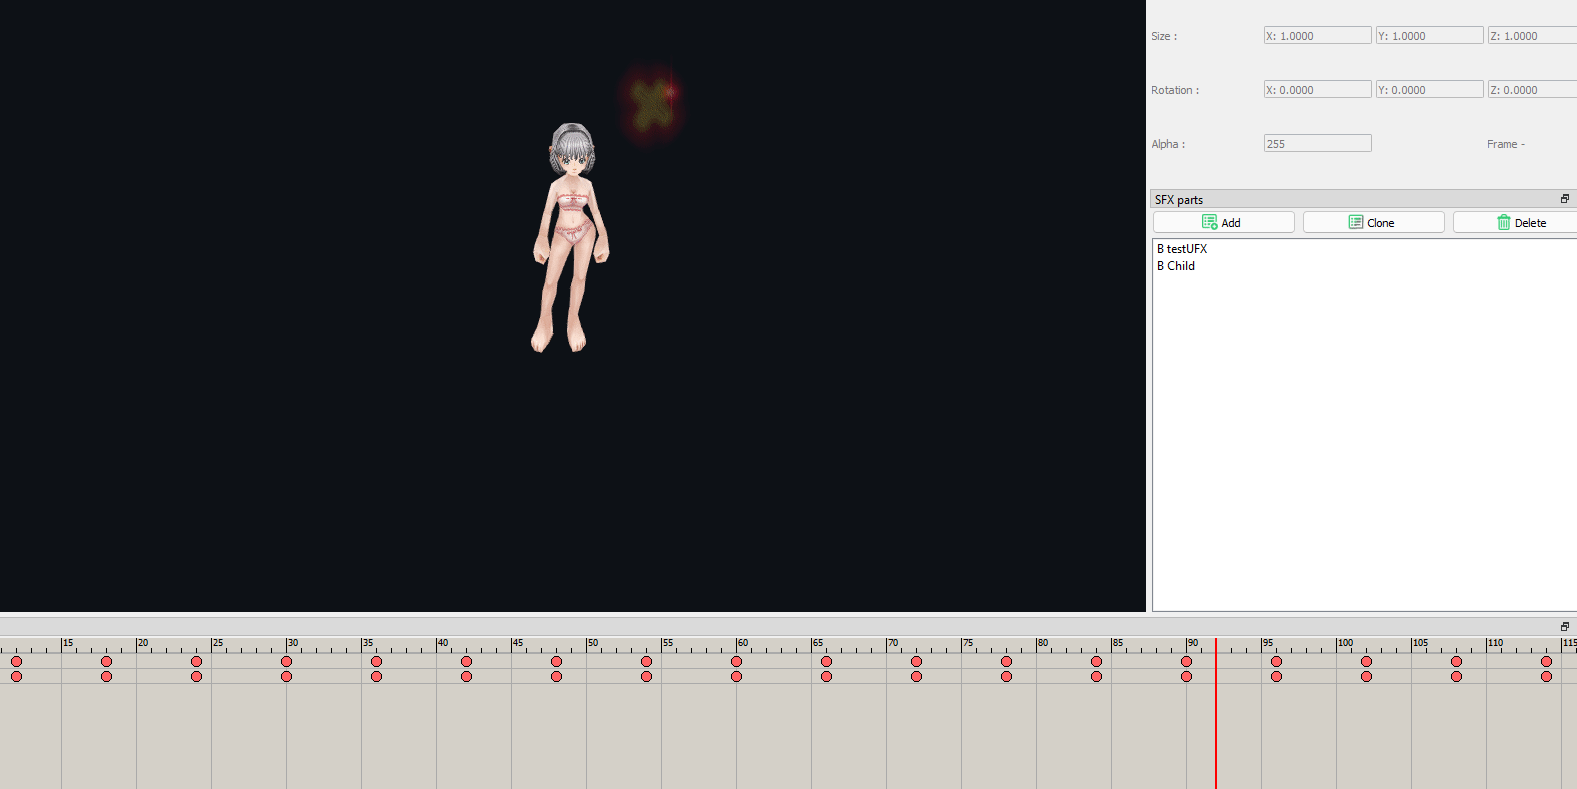
Task: Select the top-row keyframe at frame 60
Action: pyautogui.click(x=737, y=661)
